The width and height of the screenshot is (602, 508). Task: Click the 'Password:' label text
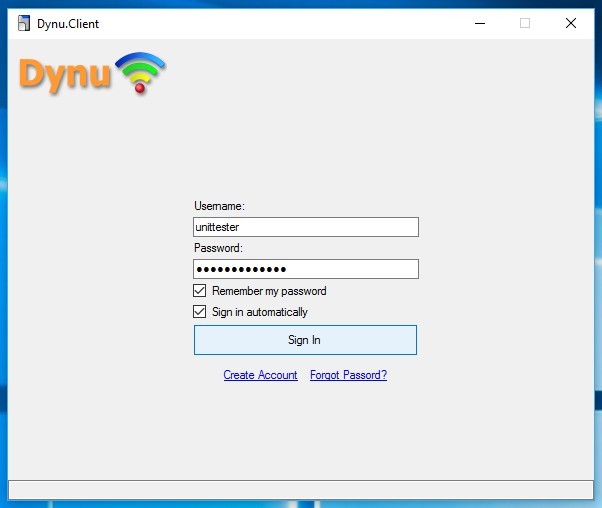pyautogui.click(x=218, y=248)
